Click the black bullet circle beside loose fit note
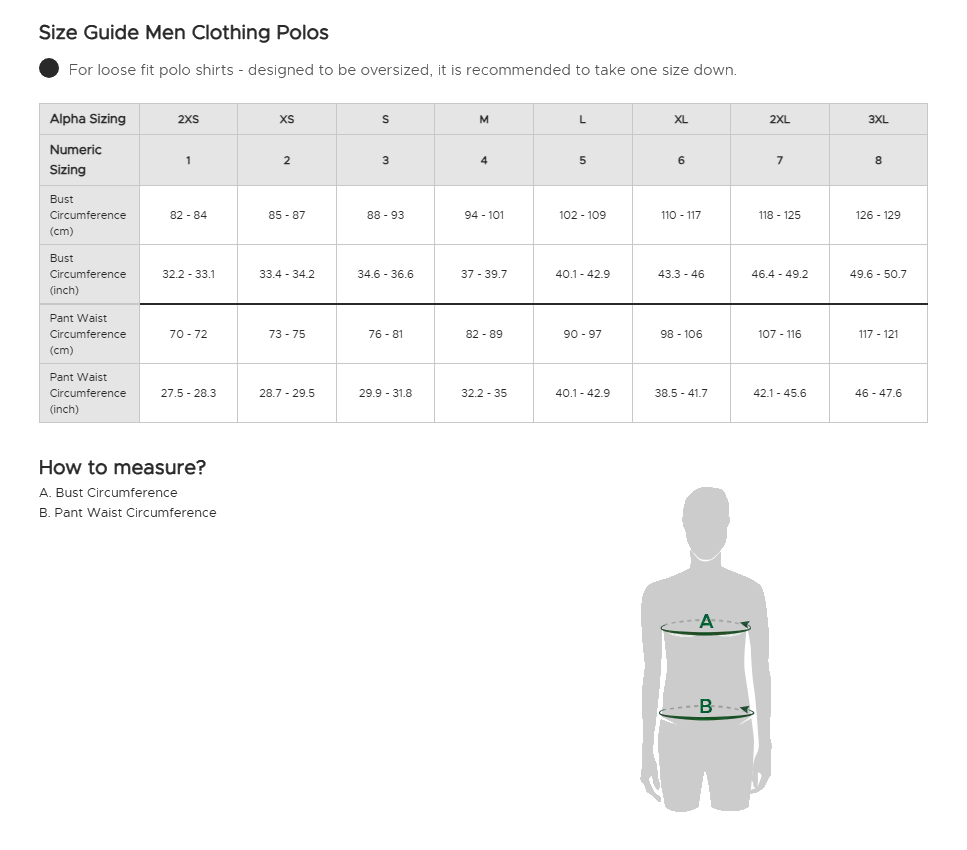 (x=49, y=68)
